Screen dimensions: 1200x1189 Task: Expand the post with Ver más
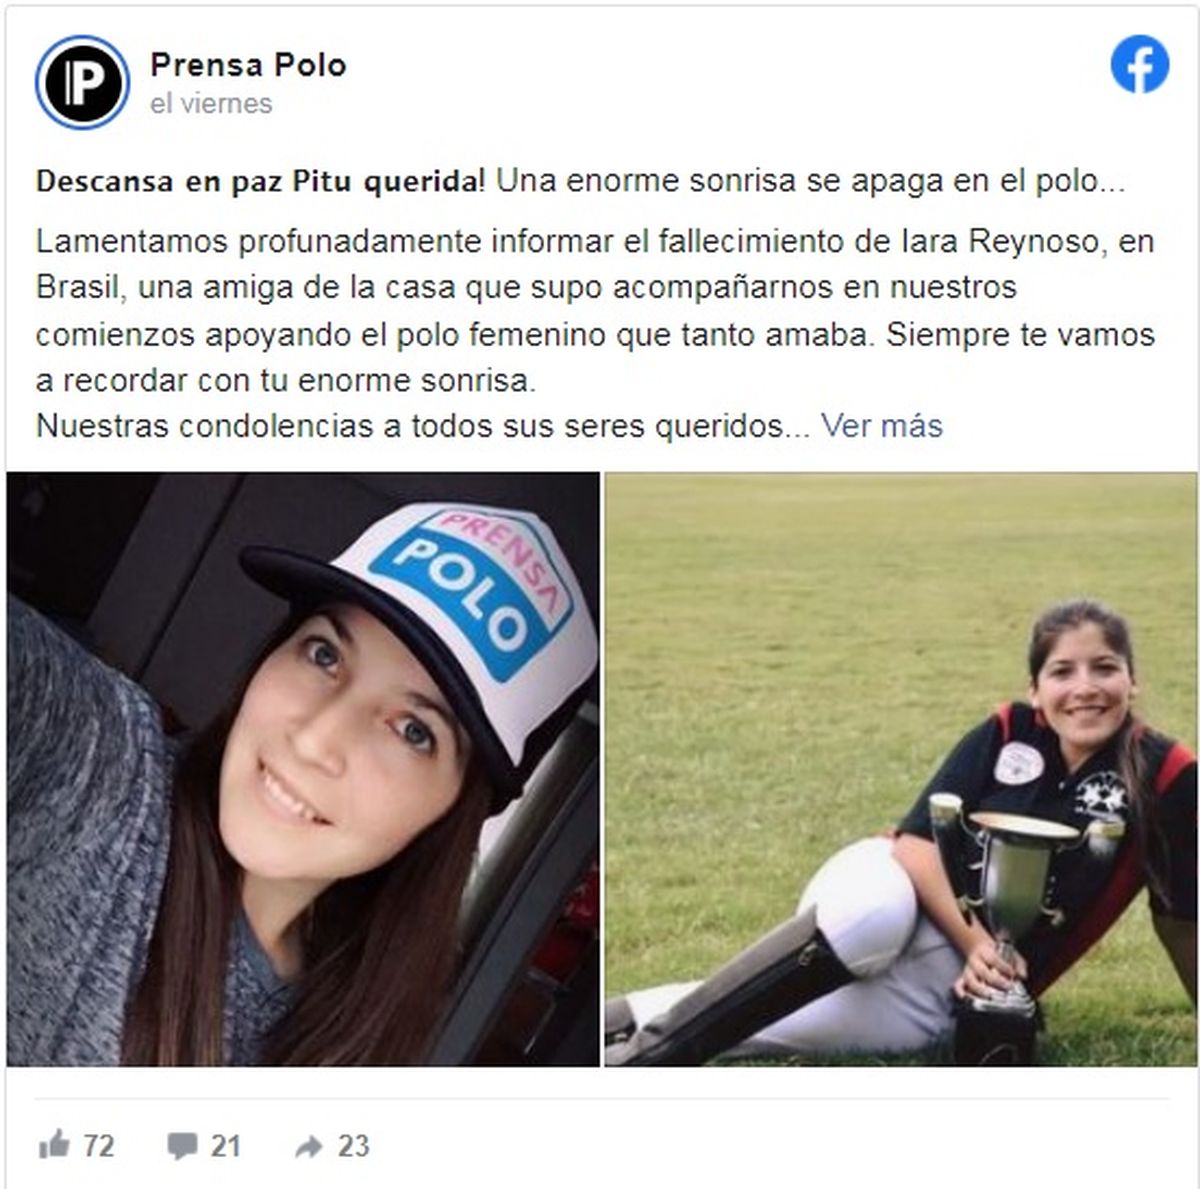881,426
